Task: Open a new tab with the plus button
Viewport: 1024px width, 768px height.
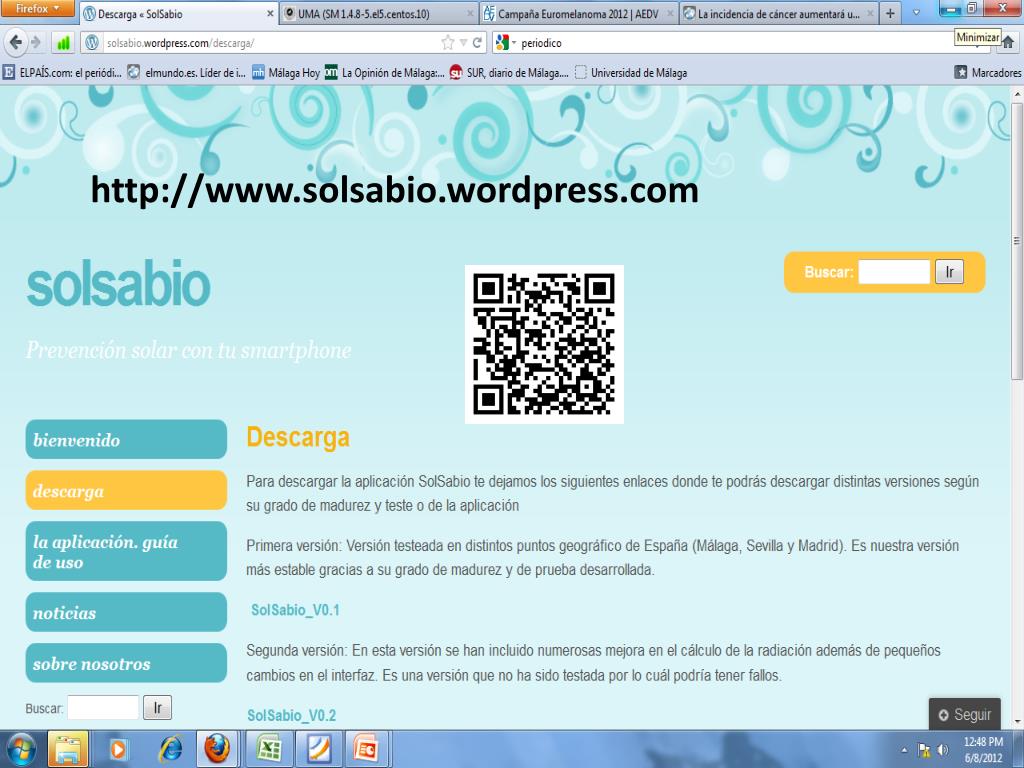Action: [x=889, y=14]
